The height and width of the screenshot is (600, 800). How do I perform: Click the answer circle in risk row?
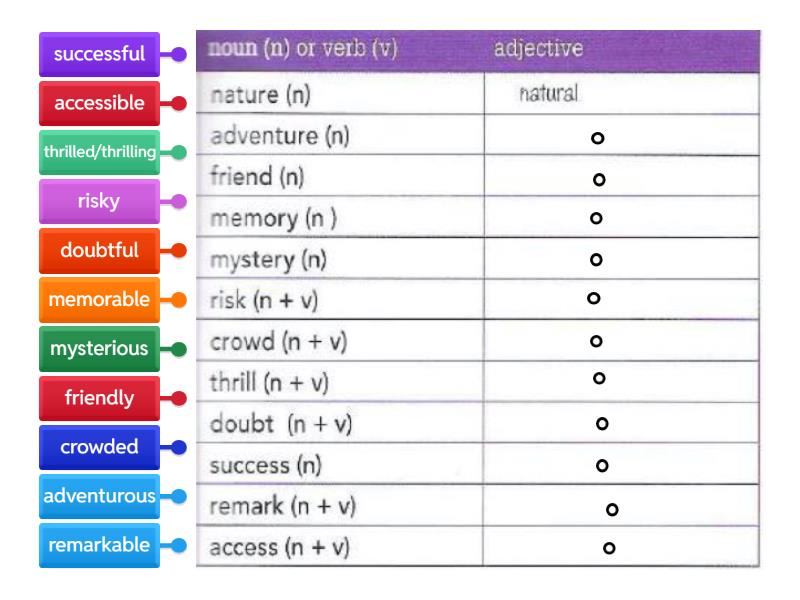click(x=593, y=298)
